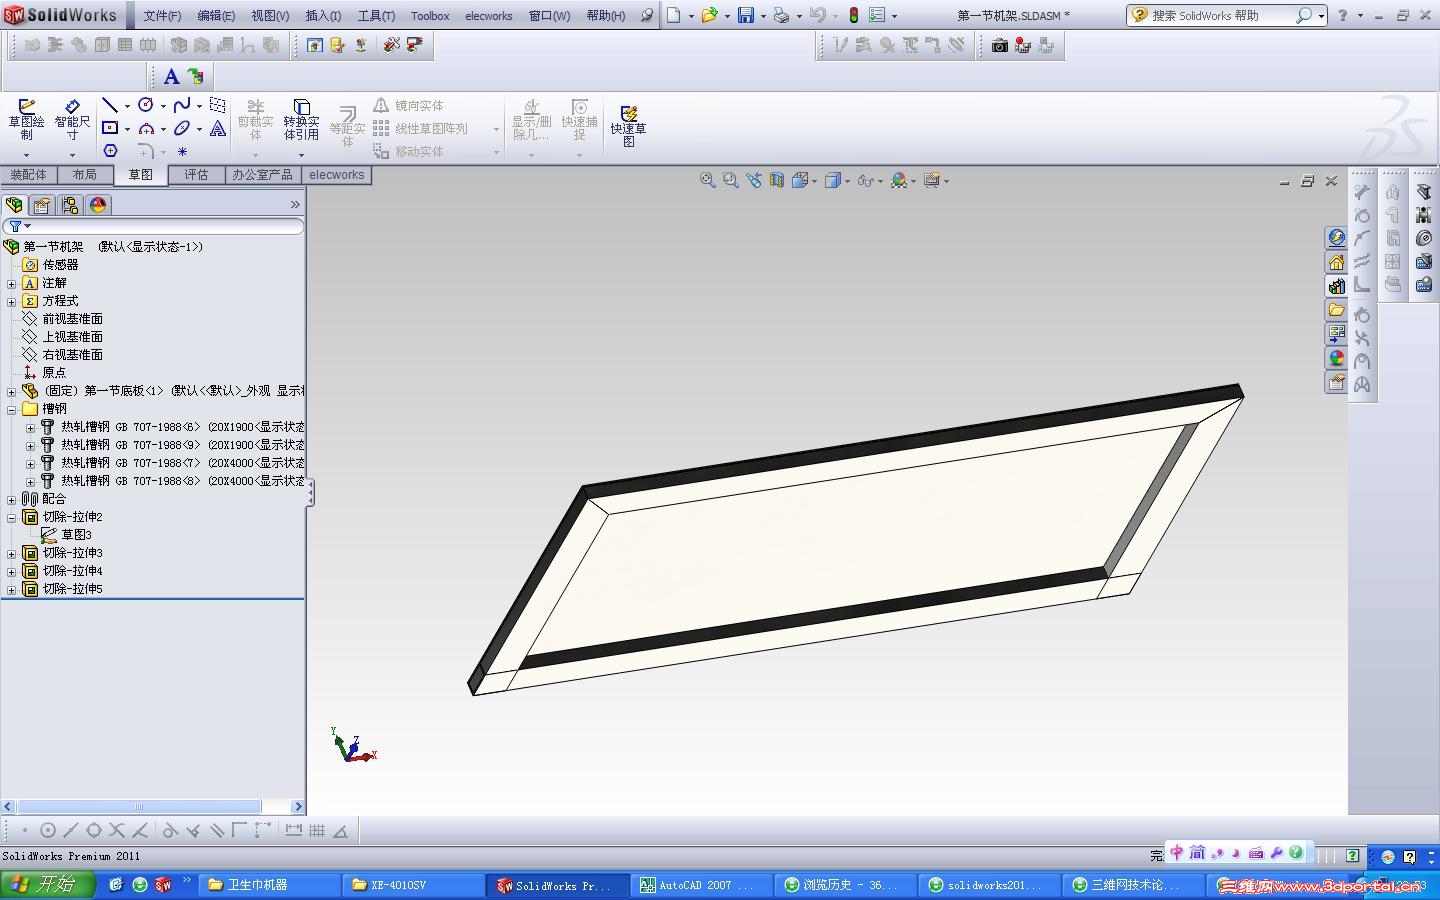
Task: Select the sketch Text tool
Action: click(x=218, y=128)
